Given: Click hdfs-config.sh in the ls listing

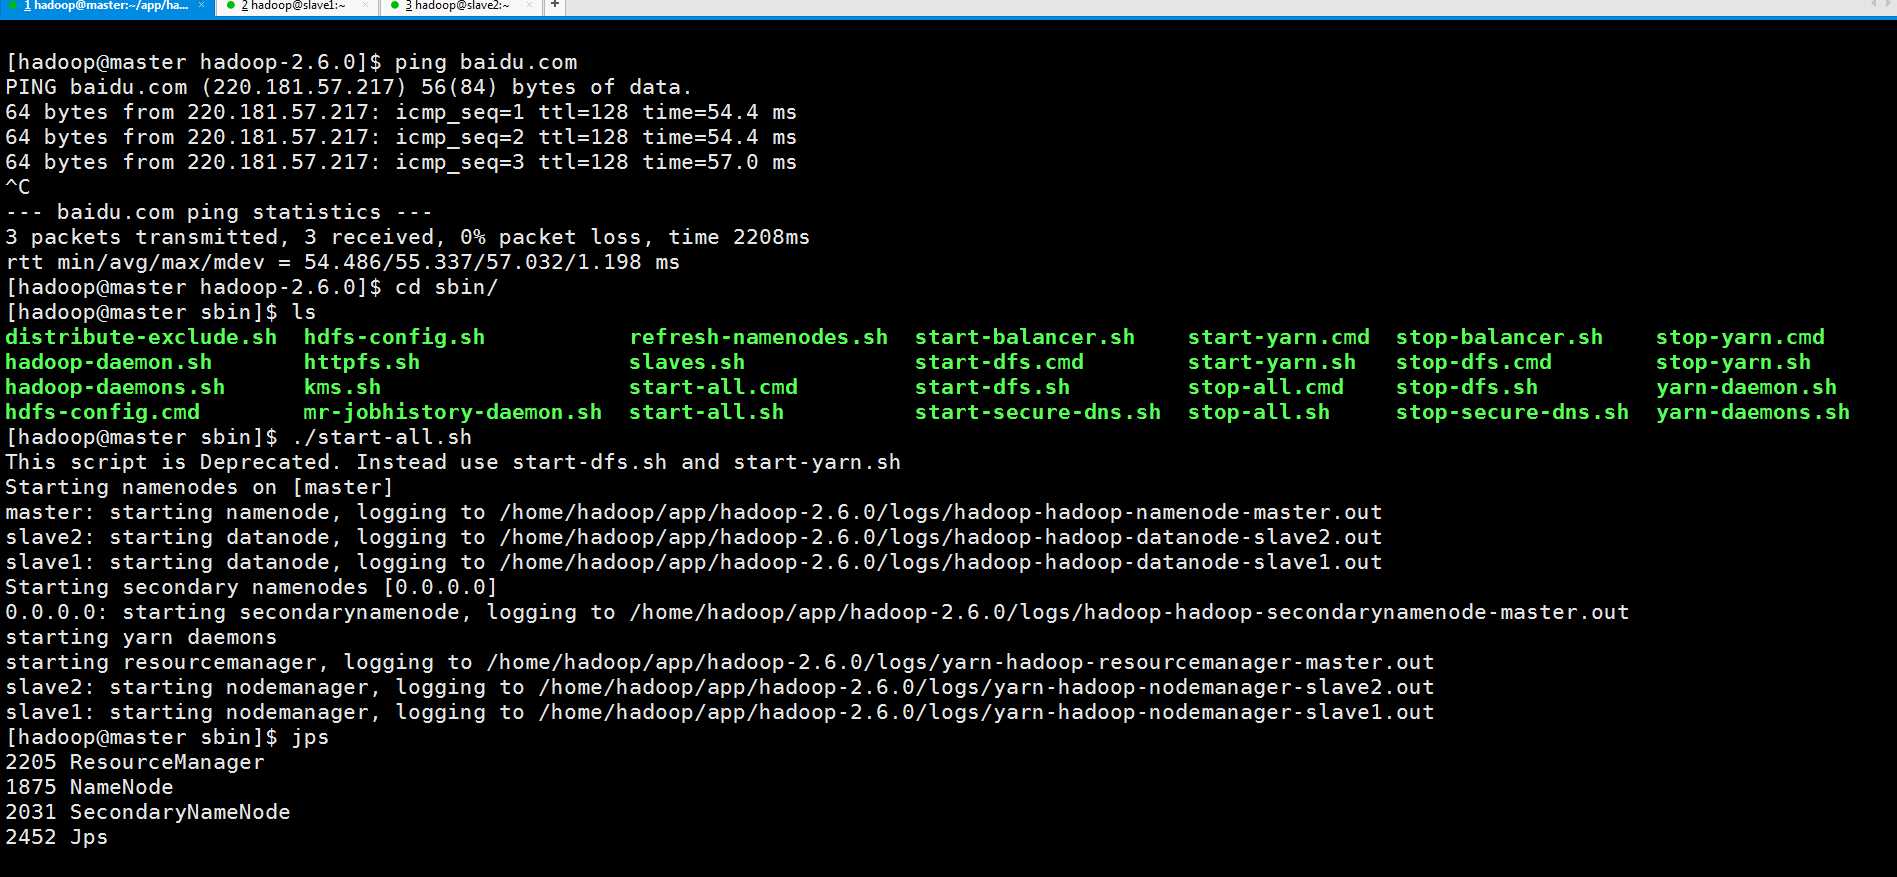Looking at the screenshot, I should pyautogui.click(x=394, y=337).
